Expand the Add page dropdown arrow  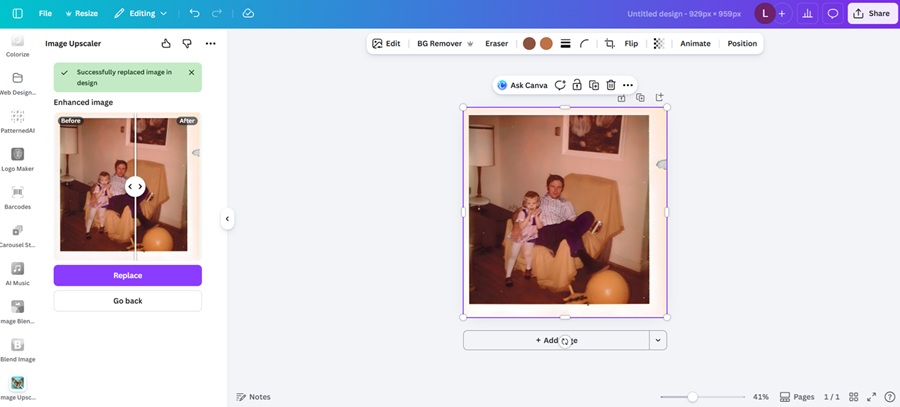tap(658, 340)
